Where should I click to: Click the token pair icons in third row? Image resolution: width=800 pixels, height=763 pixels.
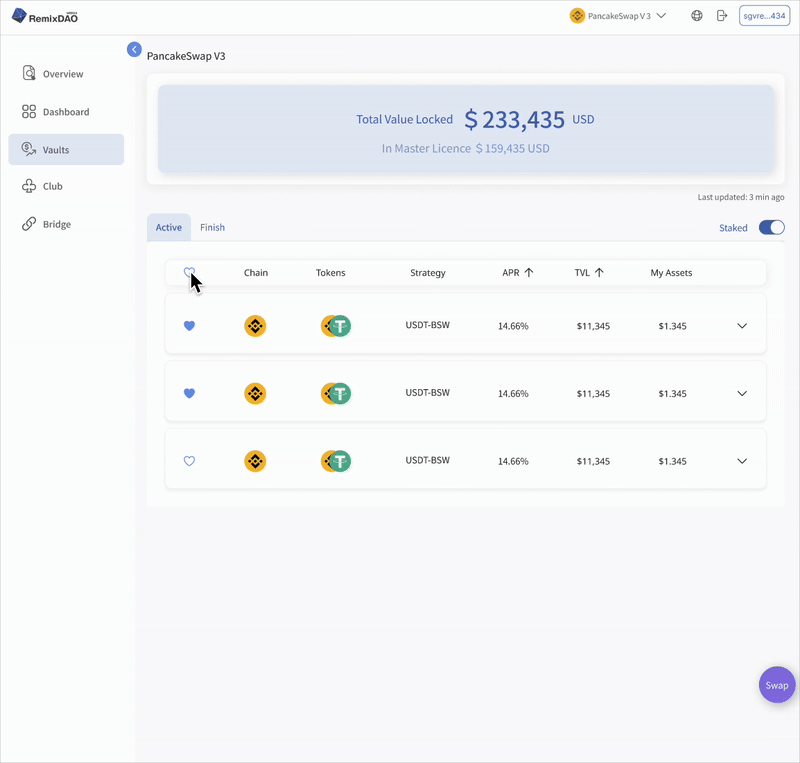336,461
